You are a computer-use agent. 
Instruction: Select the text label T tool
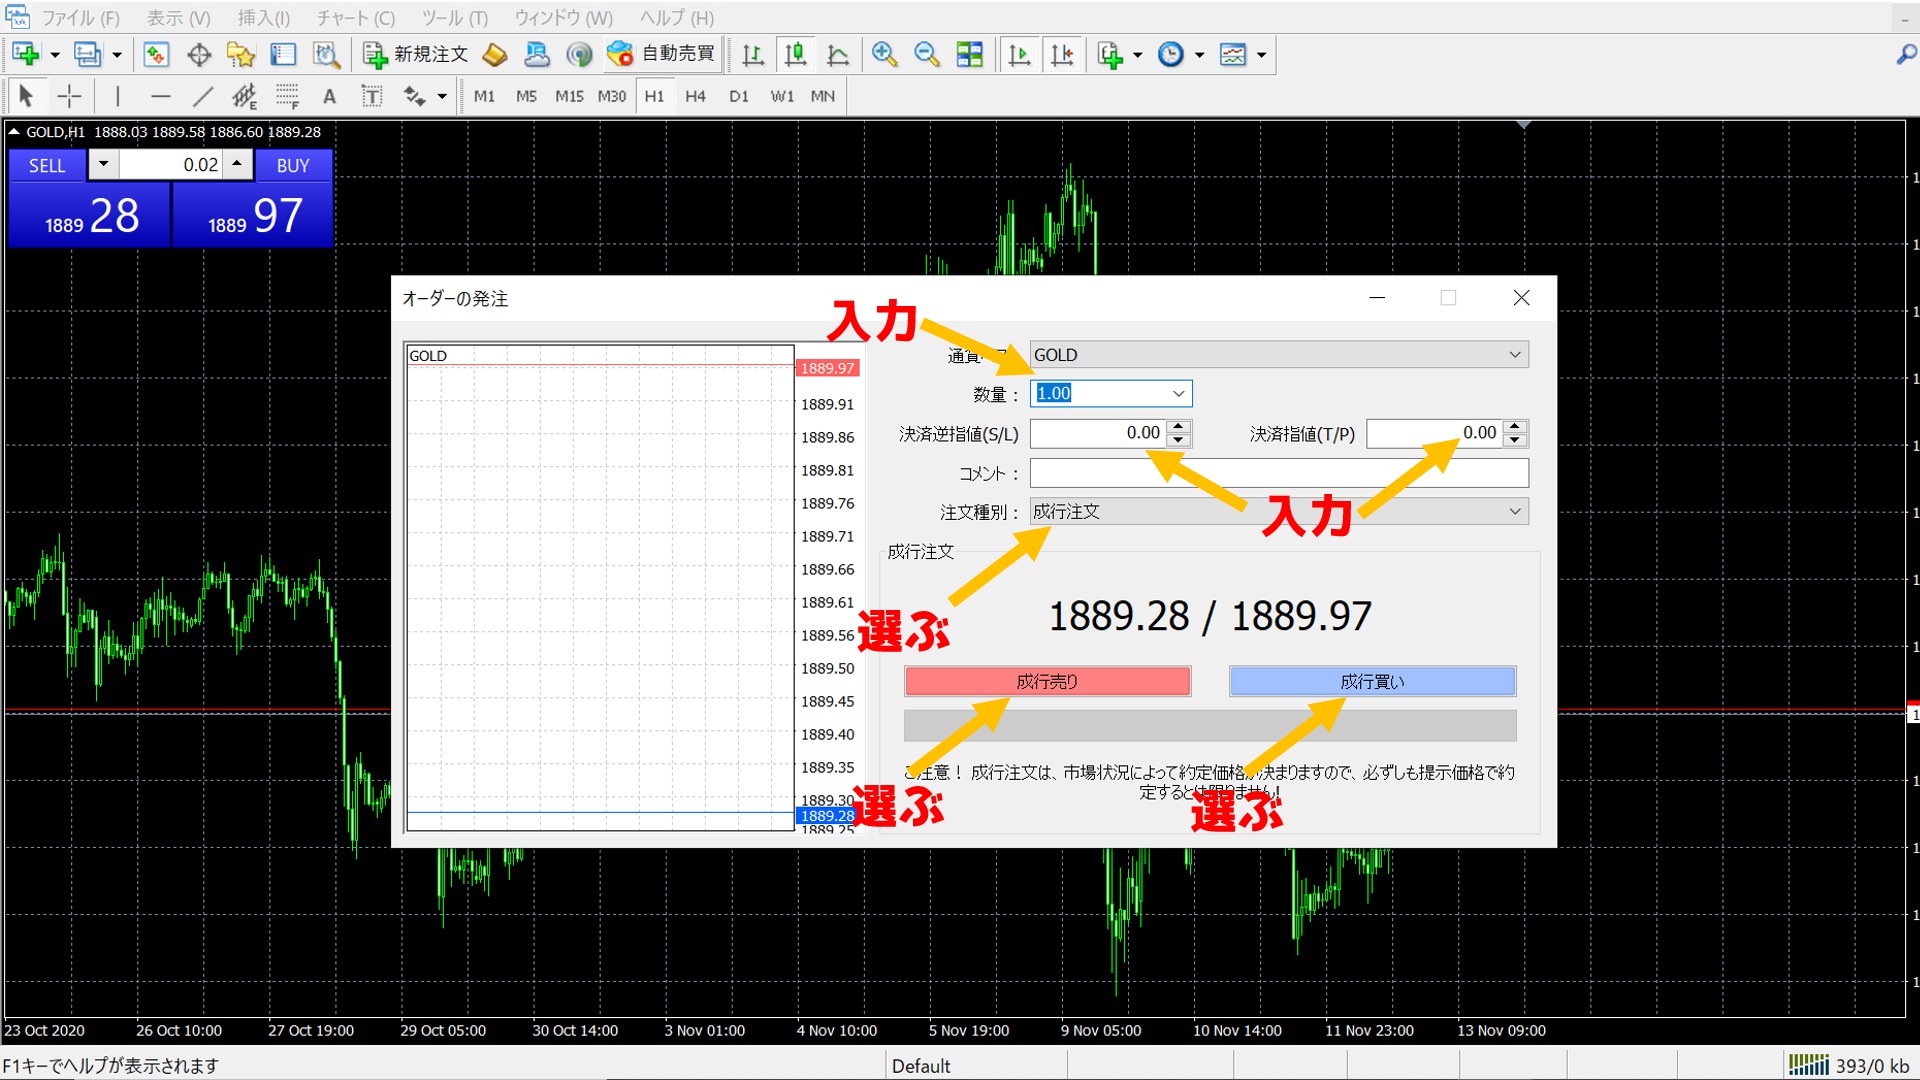[372, 96]
